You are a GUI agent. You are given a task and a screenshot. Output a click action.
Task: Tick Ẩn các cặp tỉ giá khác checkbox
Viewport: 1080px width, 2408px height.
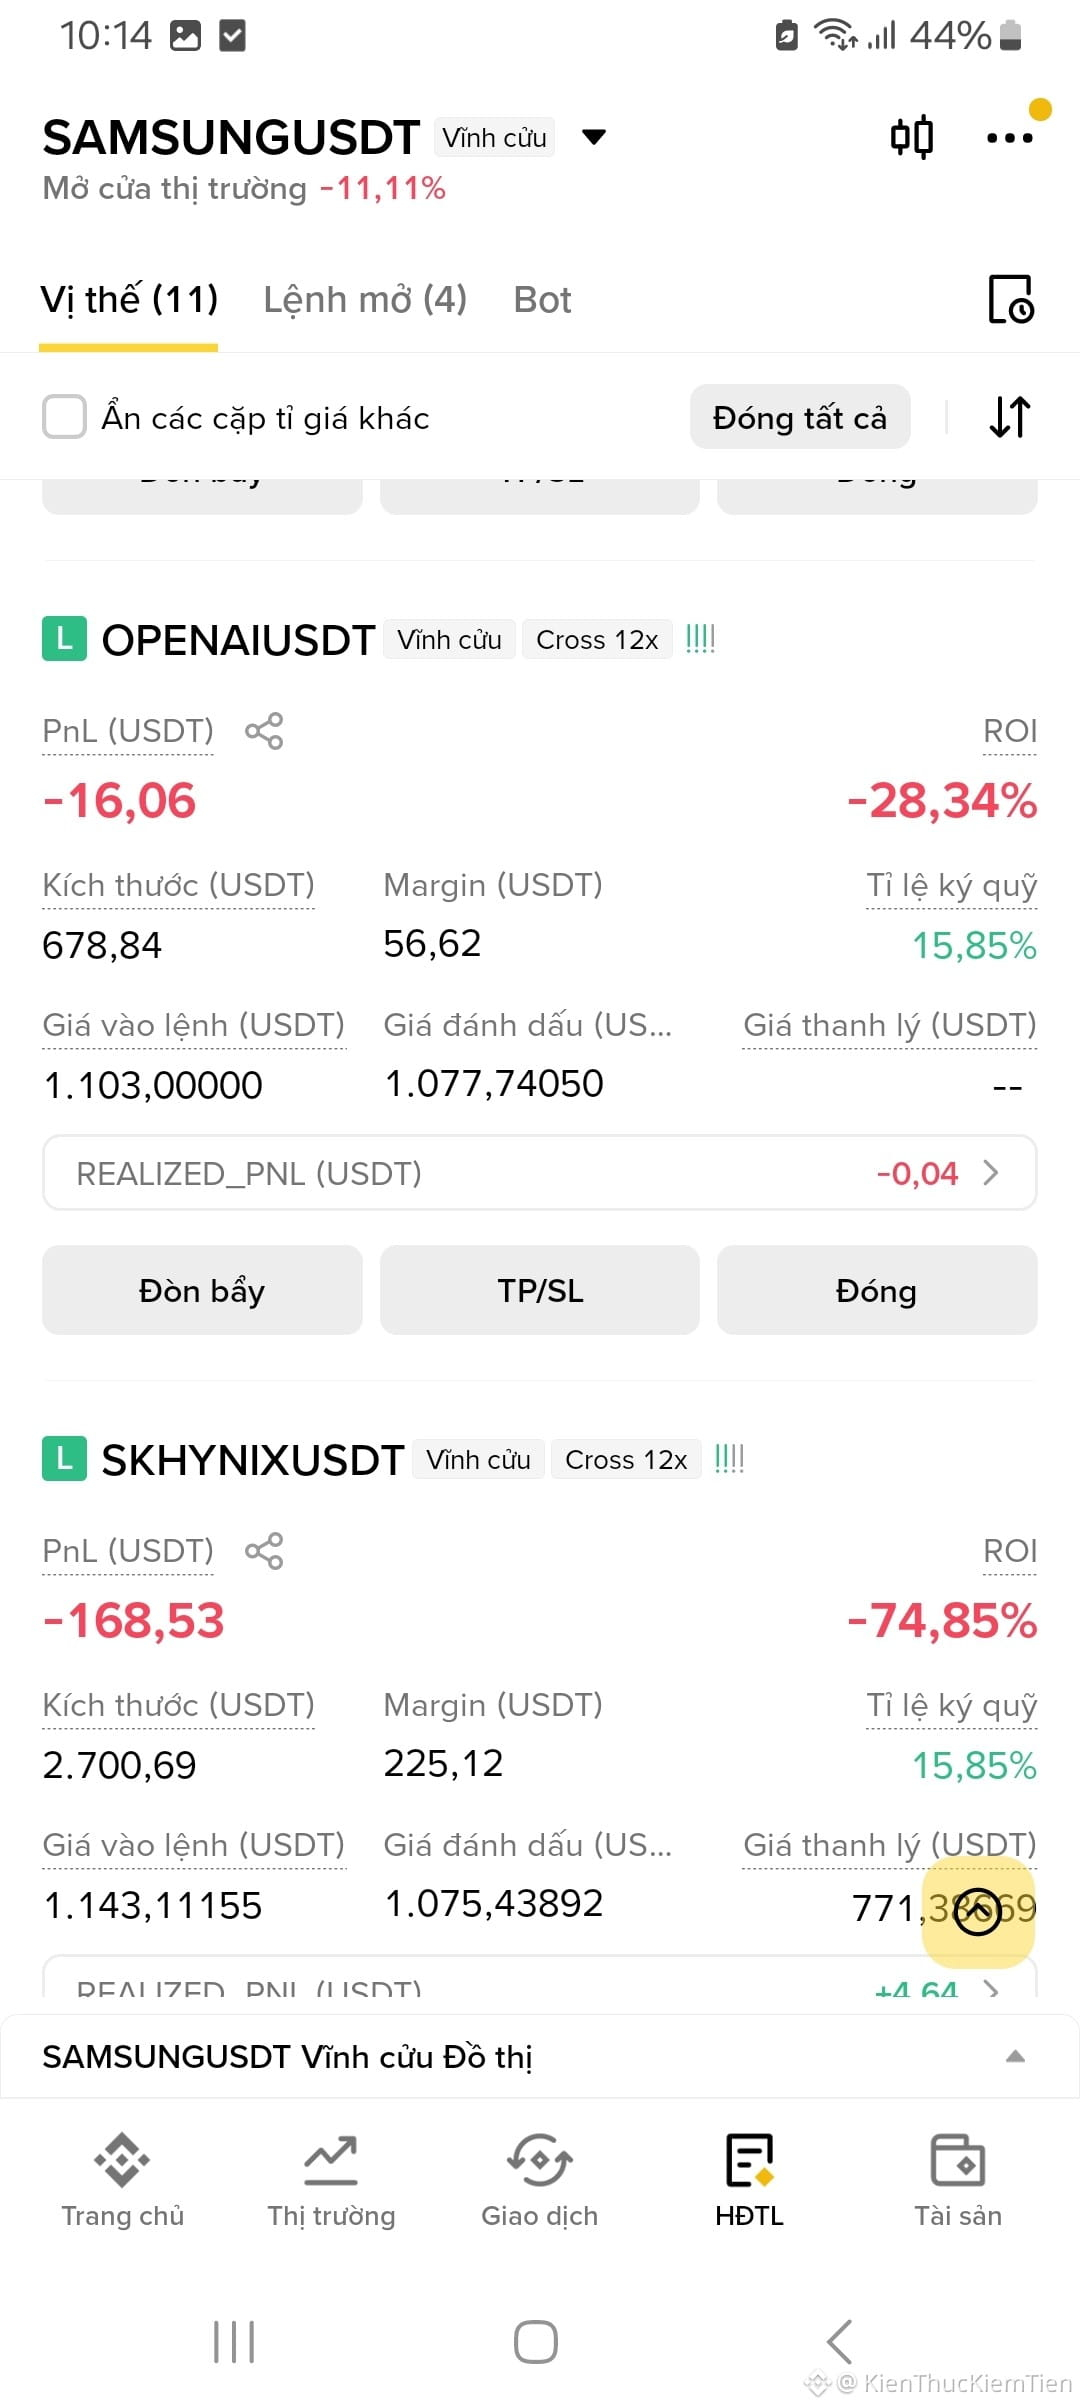pos(64,417)
